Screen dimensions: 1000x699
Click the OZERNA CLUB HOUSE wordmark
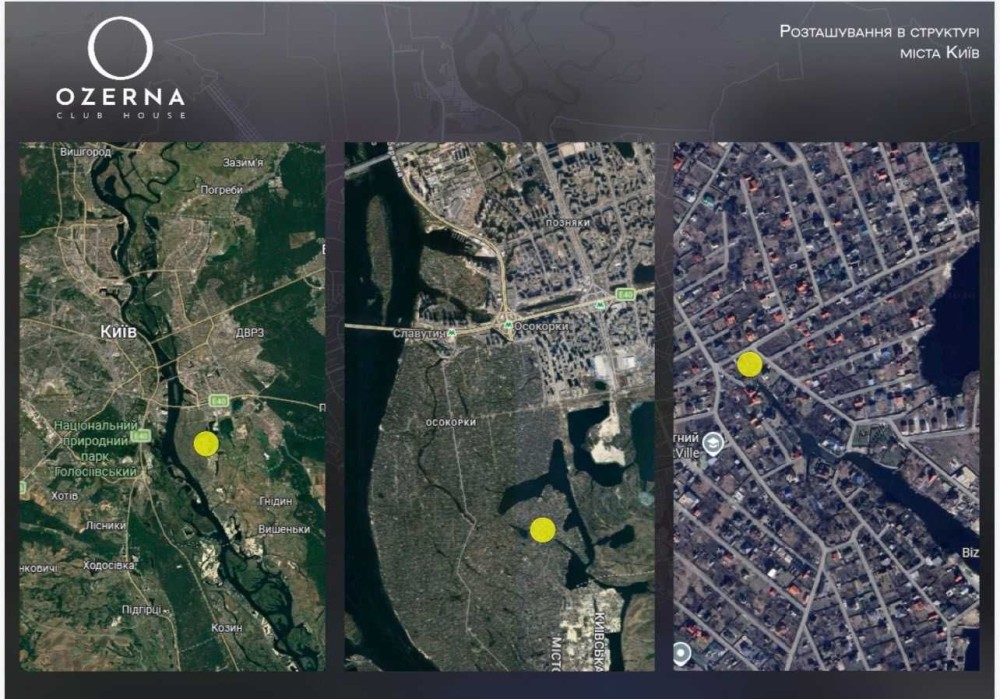(x=121, y=103)
